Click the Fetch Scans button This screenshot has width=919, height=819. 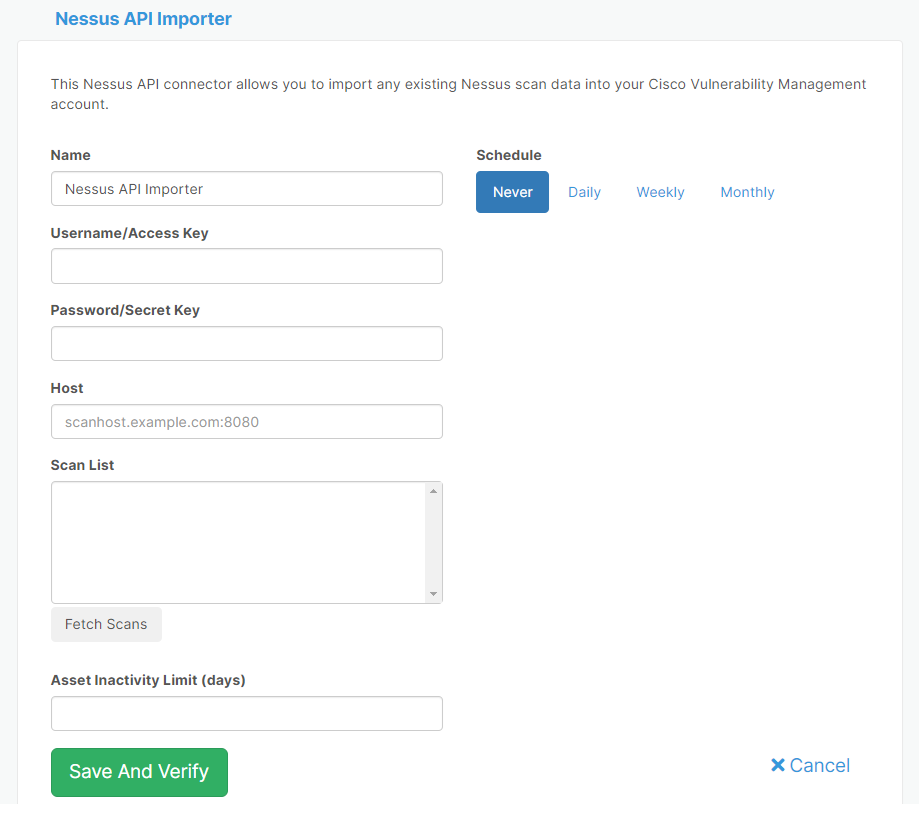pyautogui.click(x=106, y=624)
